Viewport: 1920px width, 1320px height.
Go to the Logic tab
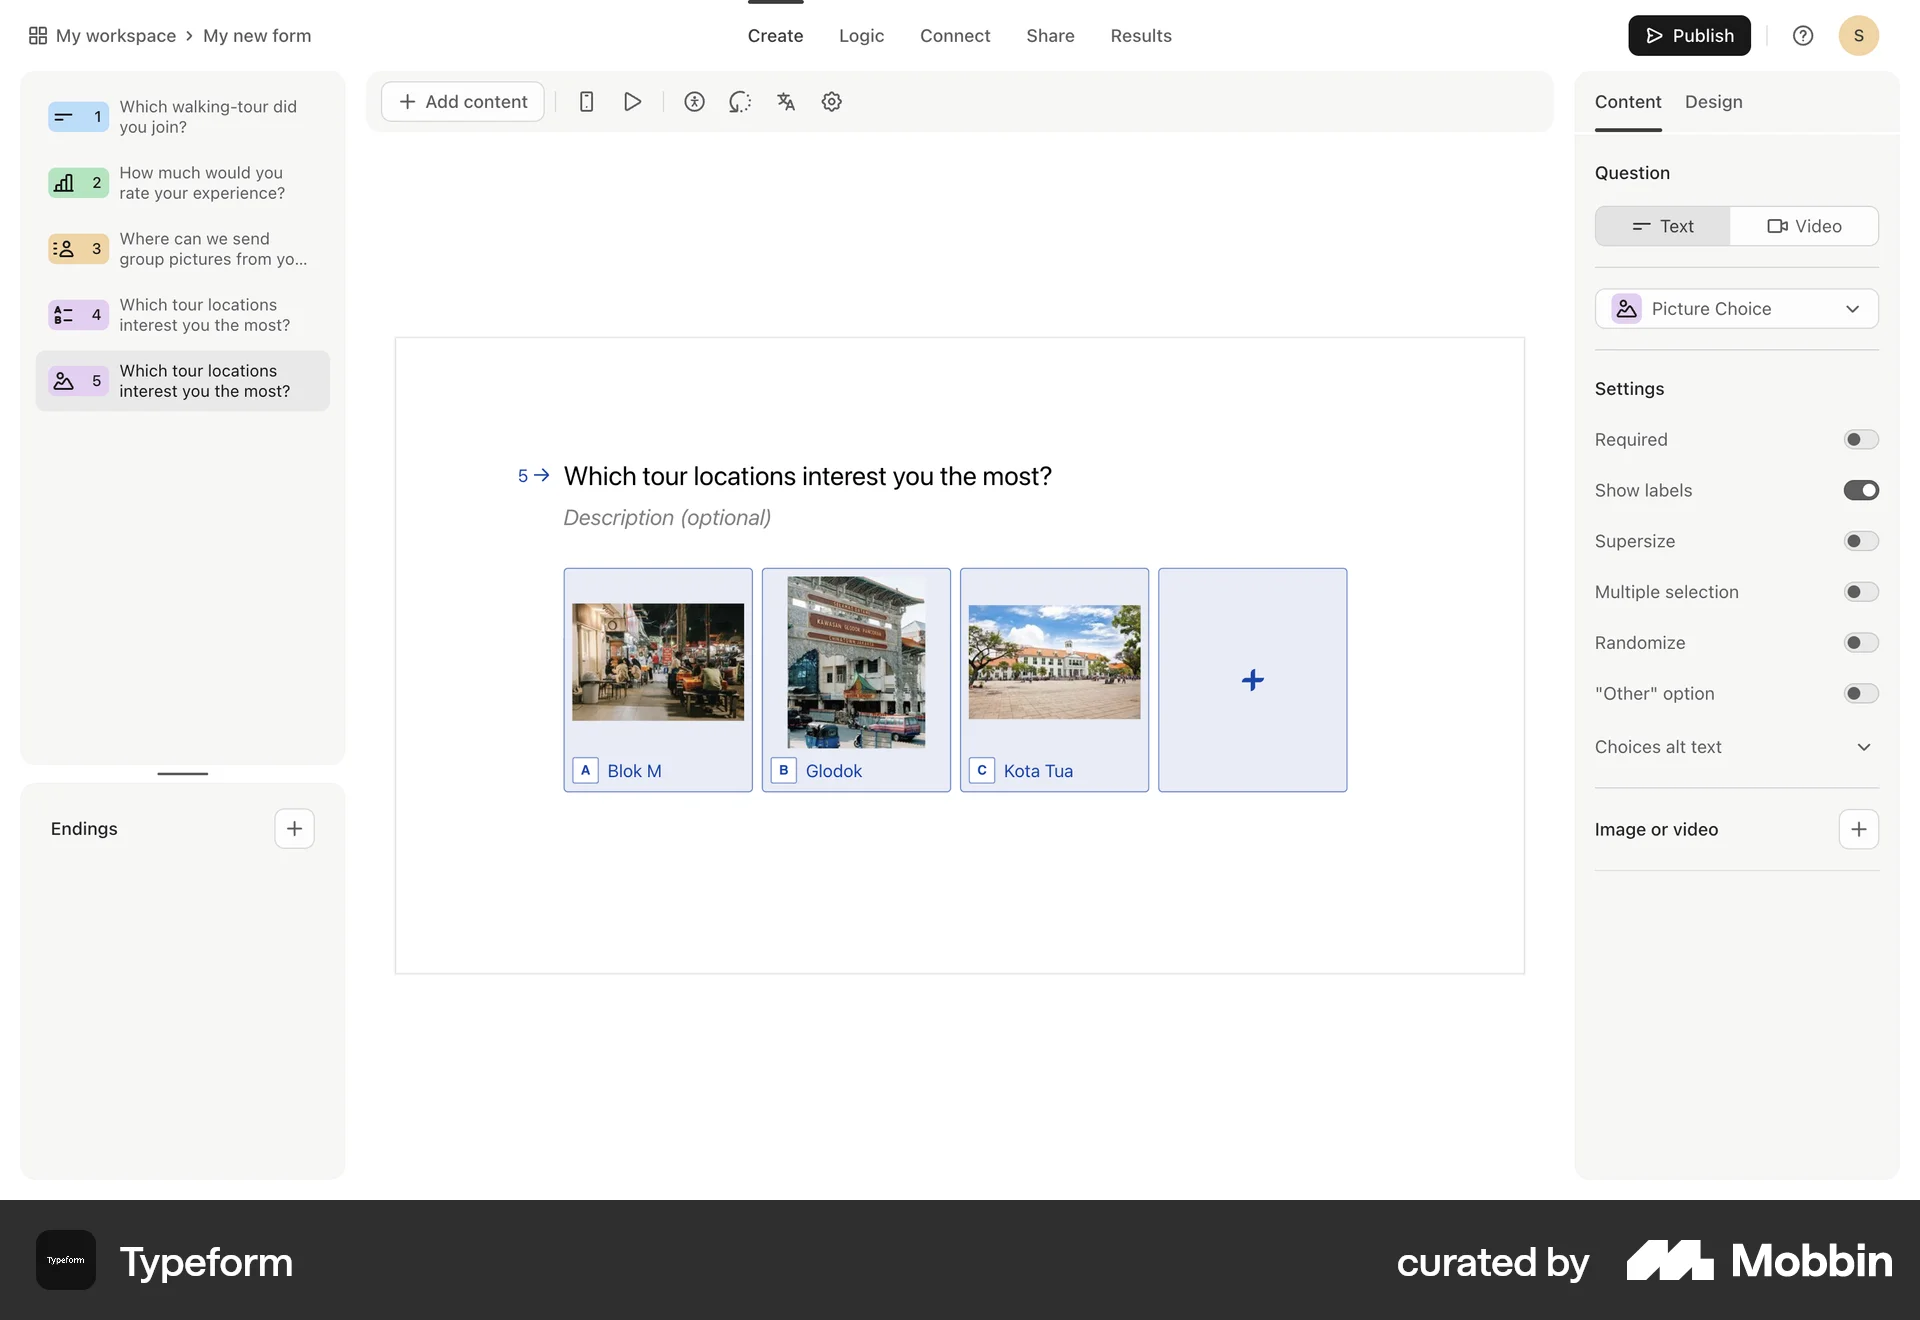tap(861, 35)
